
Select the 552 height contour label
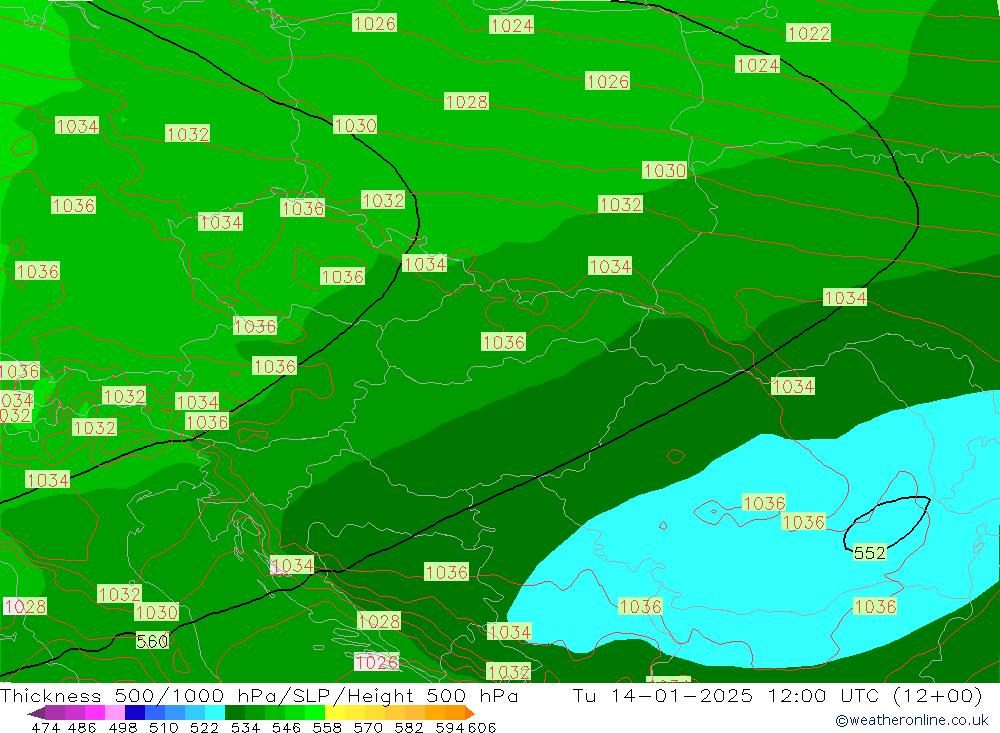(870, 553)
